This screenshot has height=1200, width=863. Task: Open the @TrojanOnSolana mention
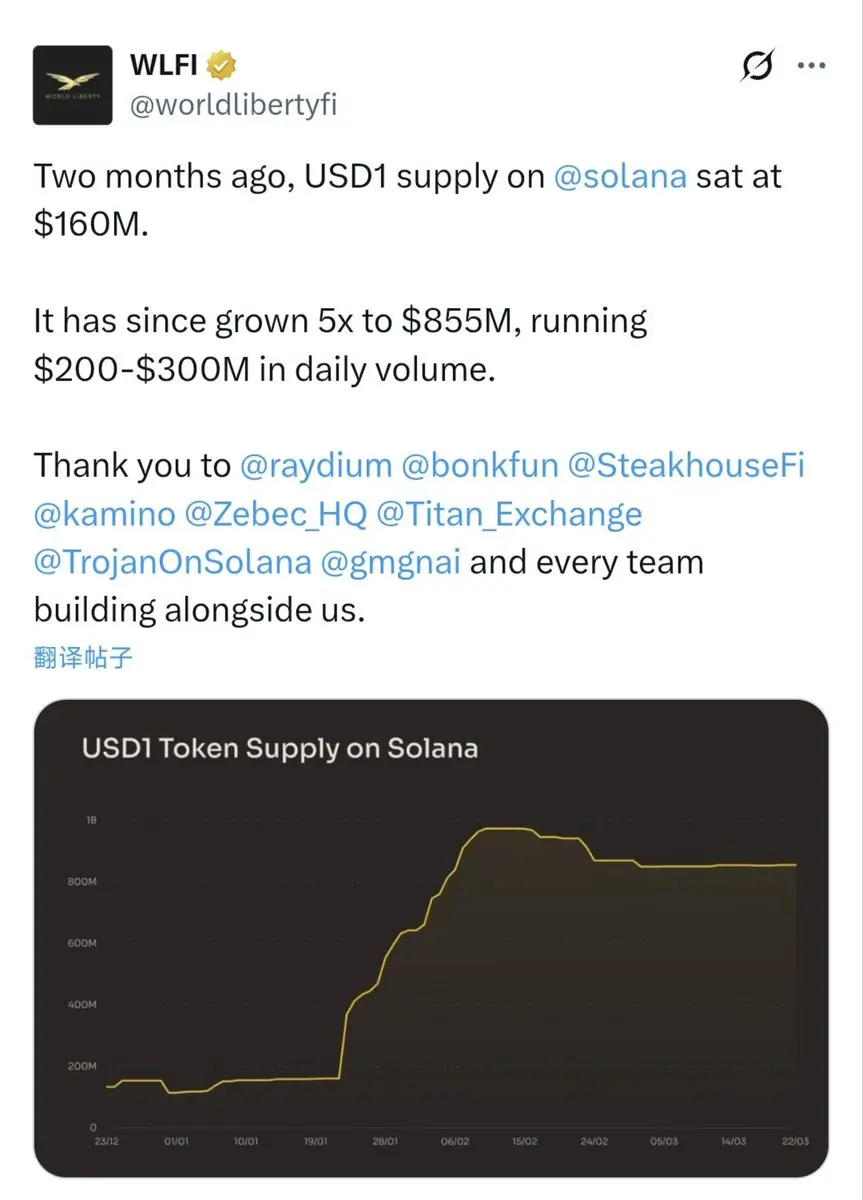click(x=172, y=562)
